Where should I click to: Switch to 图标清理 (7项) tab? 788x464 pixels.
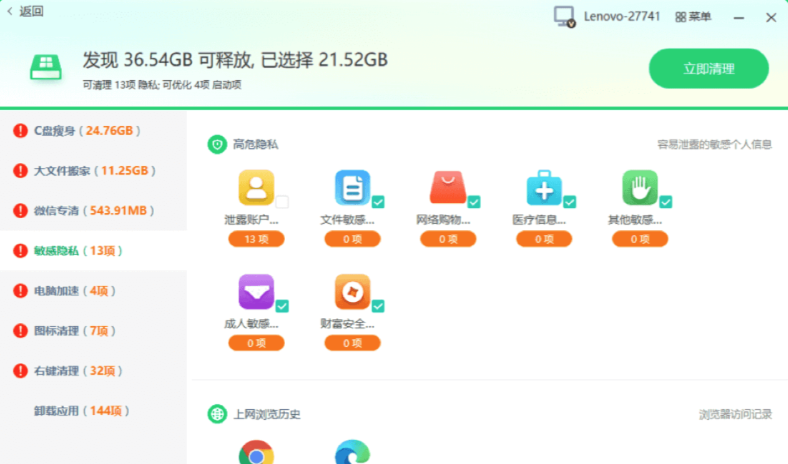(x=93, y=331)
